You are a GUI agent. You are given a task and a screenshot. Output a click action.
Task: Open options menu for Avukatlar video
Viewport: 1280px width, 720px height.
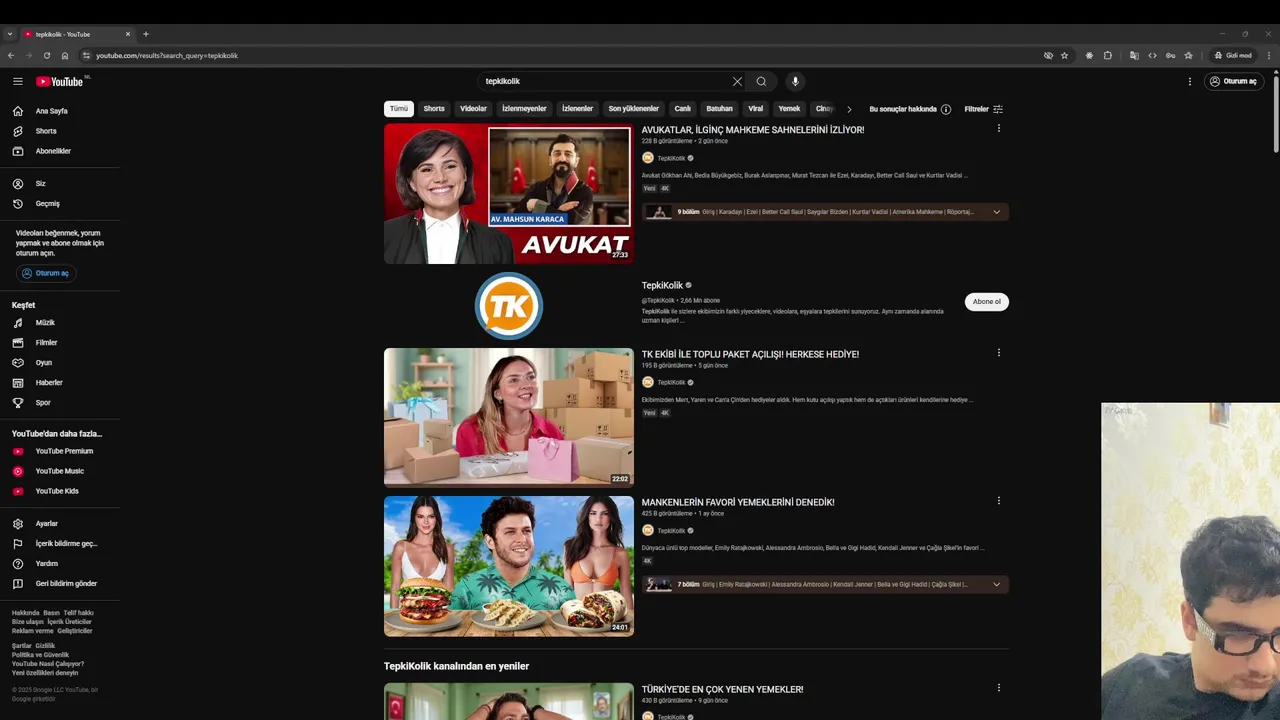pyautogui.click(x=998, y=128)
